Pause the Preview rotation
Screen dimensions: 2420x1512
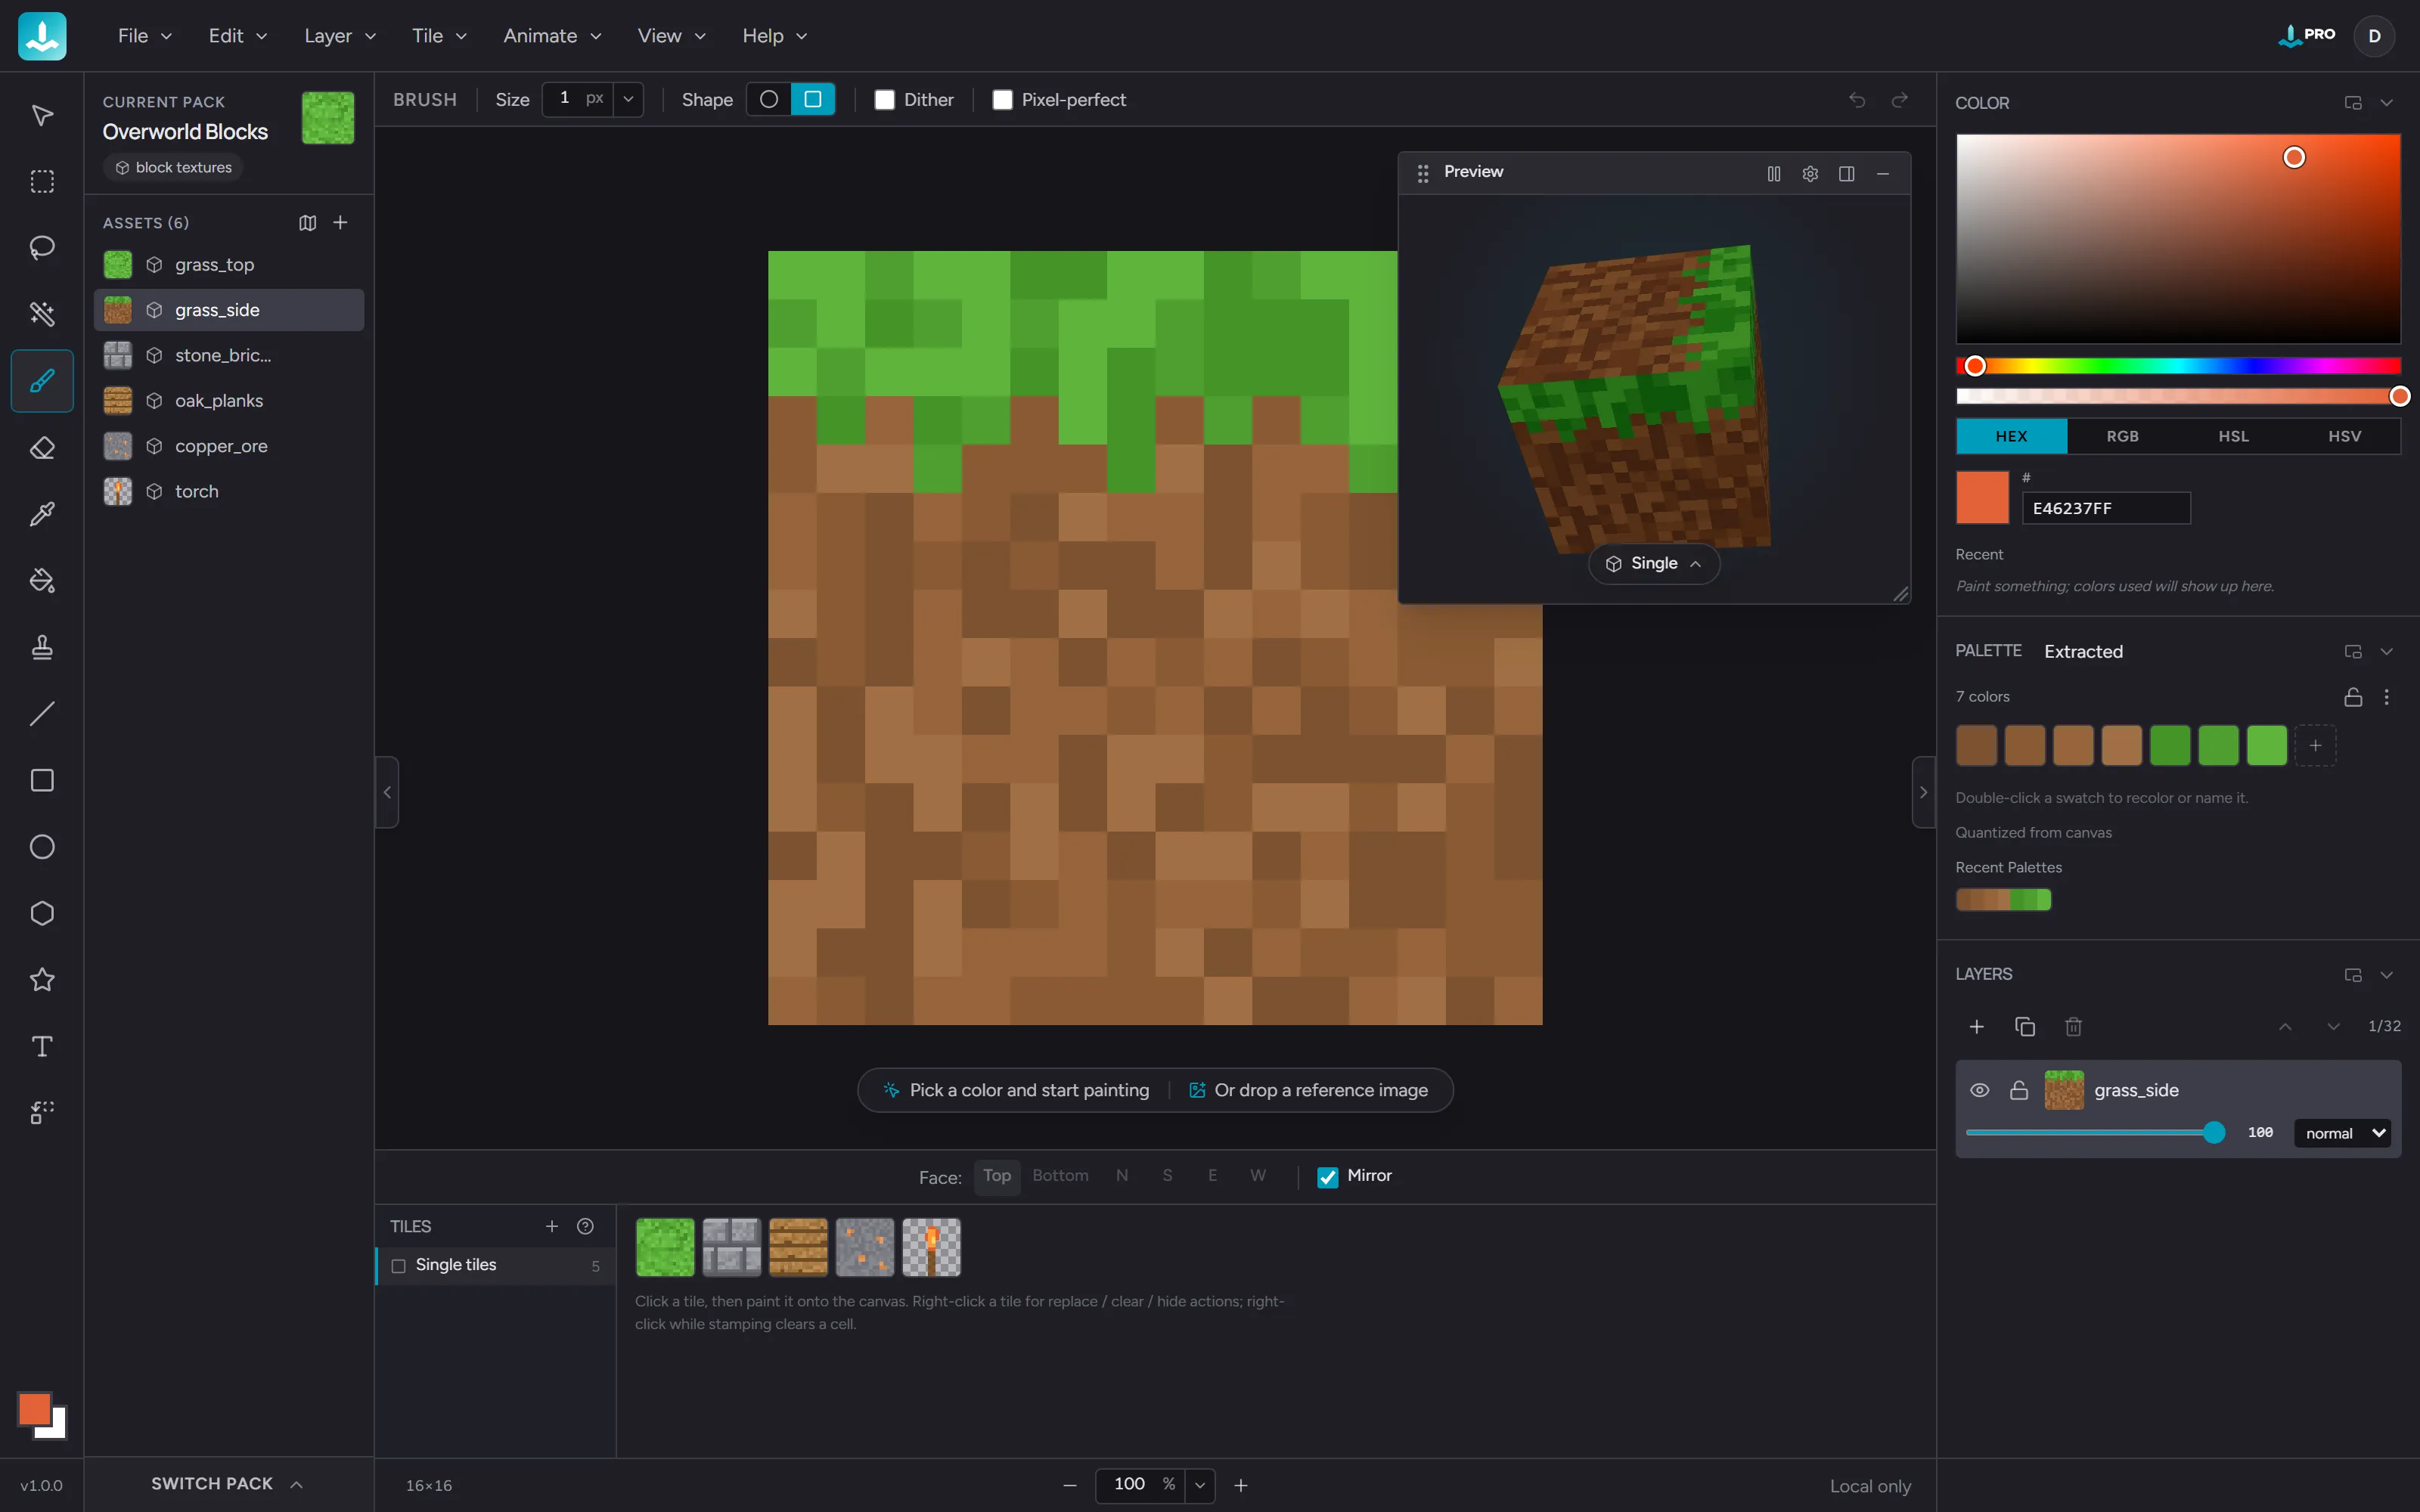pos(1774,173)
